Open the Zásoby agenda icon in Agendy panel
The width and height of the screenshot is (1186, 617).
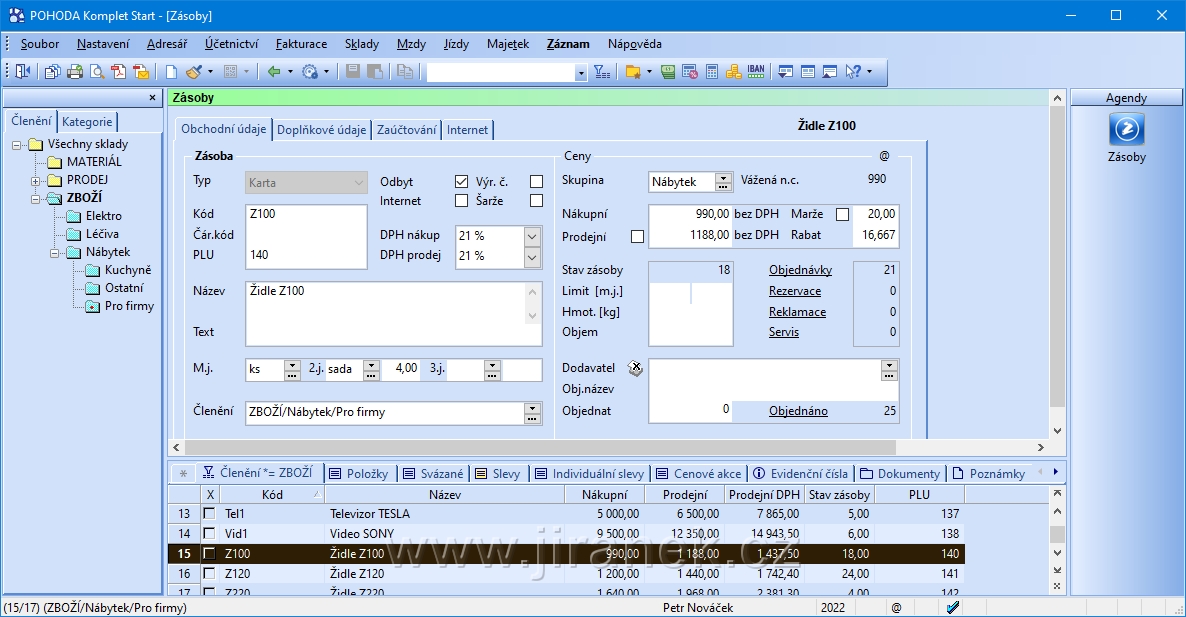(1126, 130)
